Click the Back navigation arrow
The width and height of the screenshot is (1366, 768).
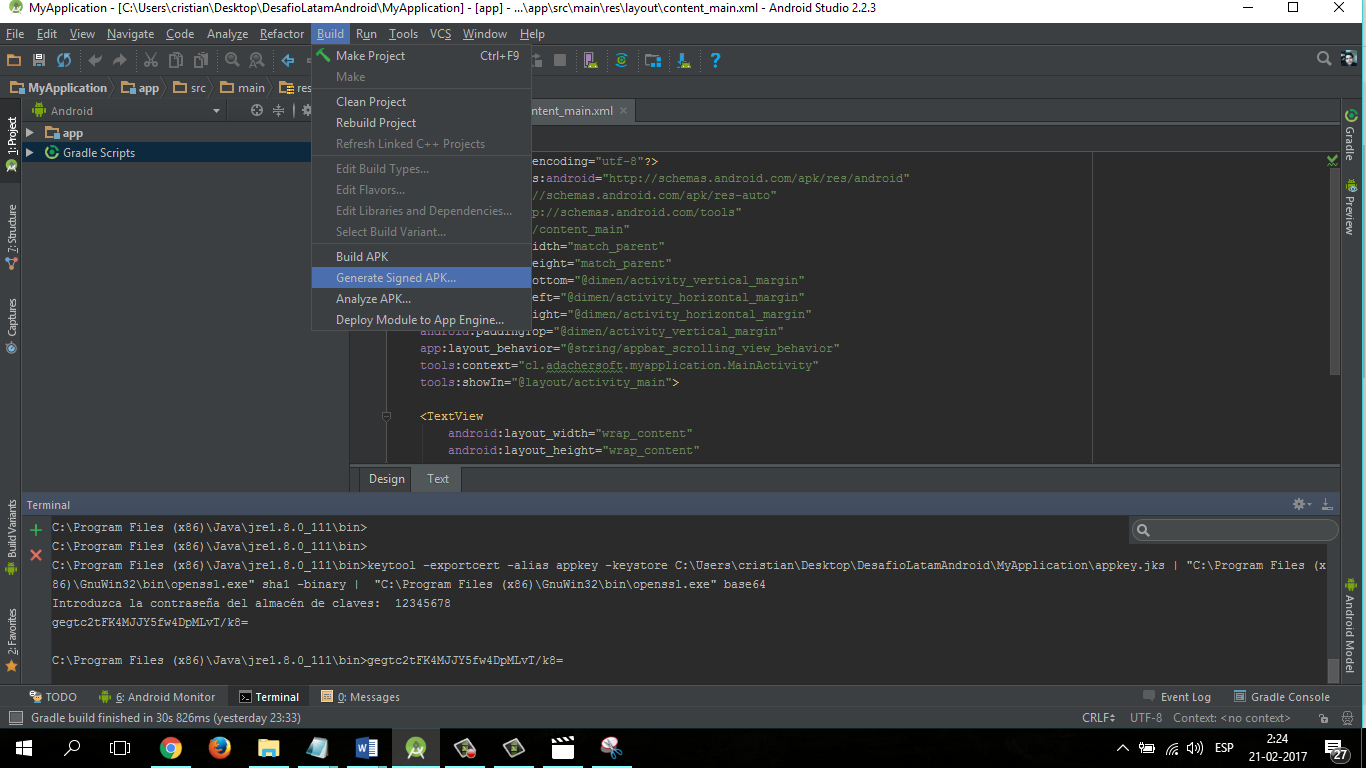288,60
